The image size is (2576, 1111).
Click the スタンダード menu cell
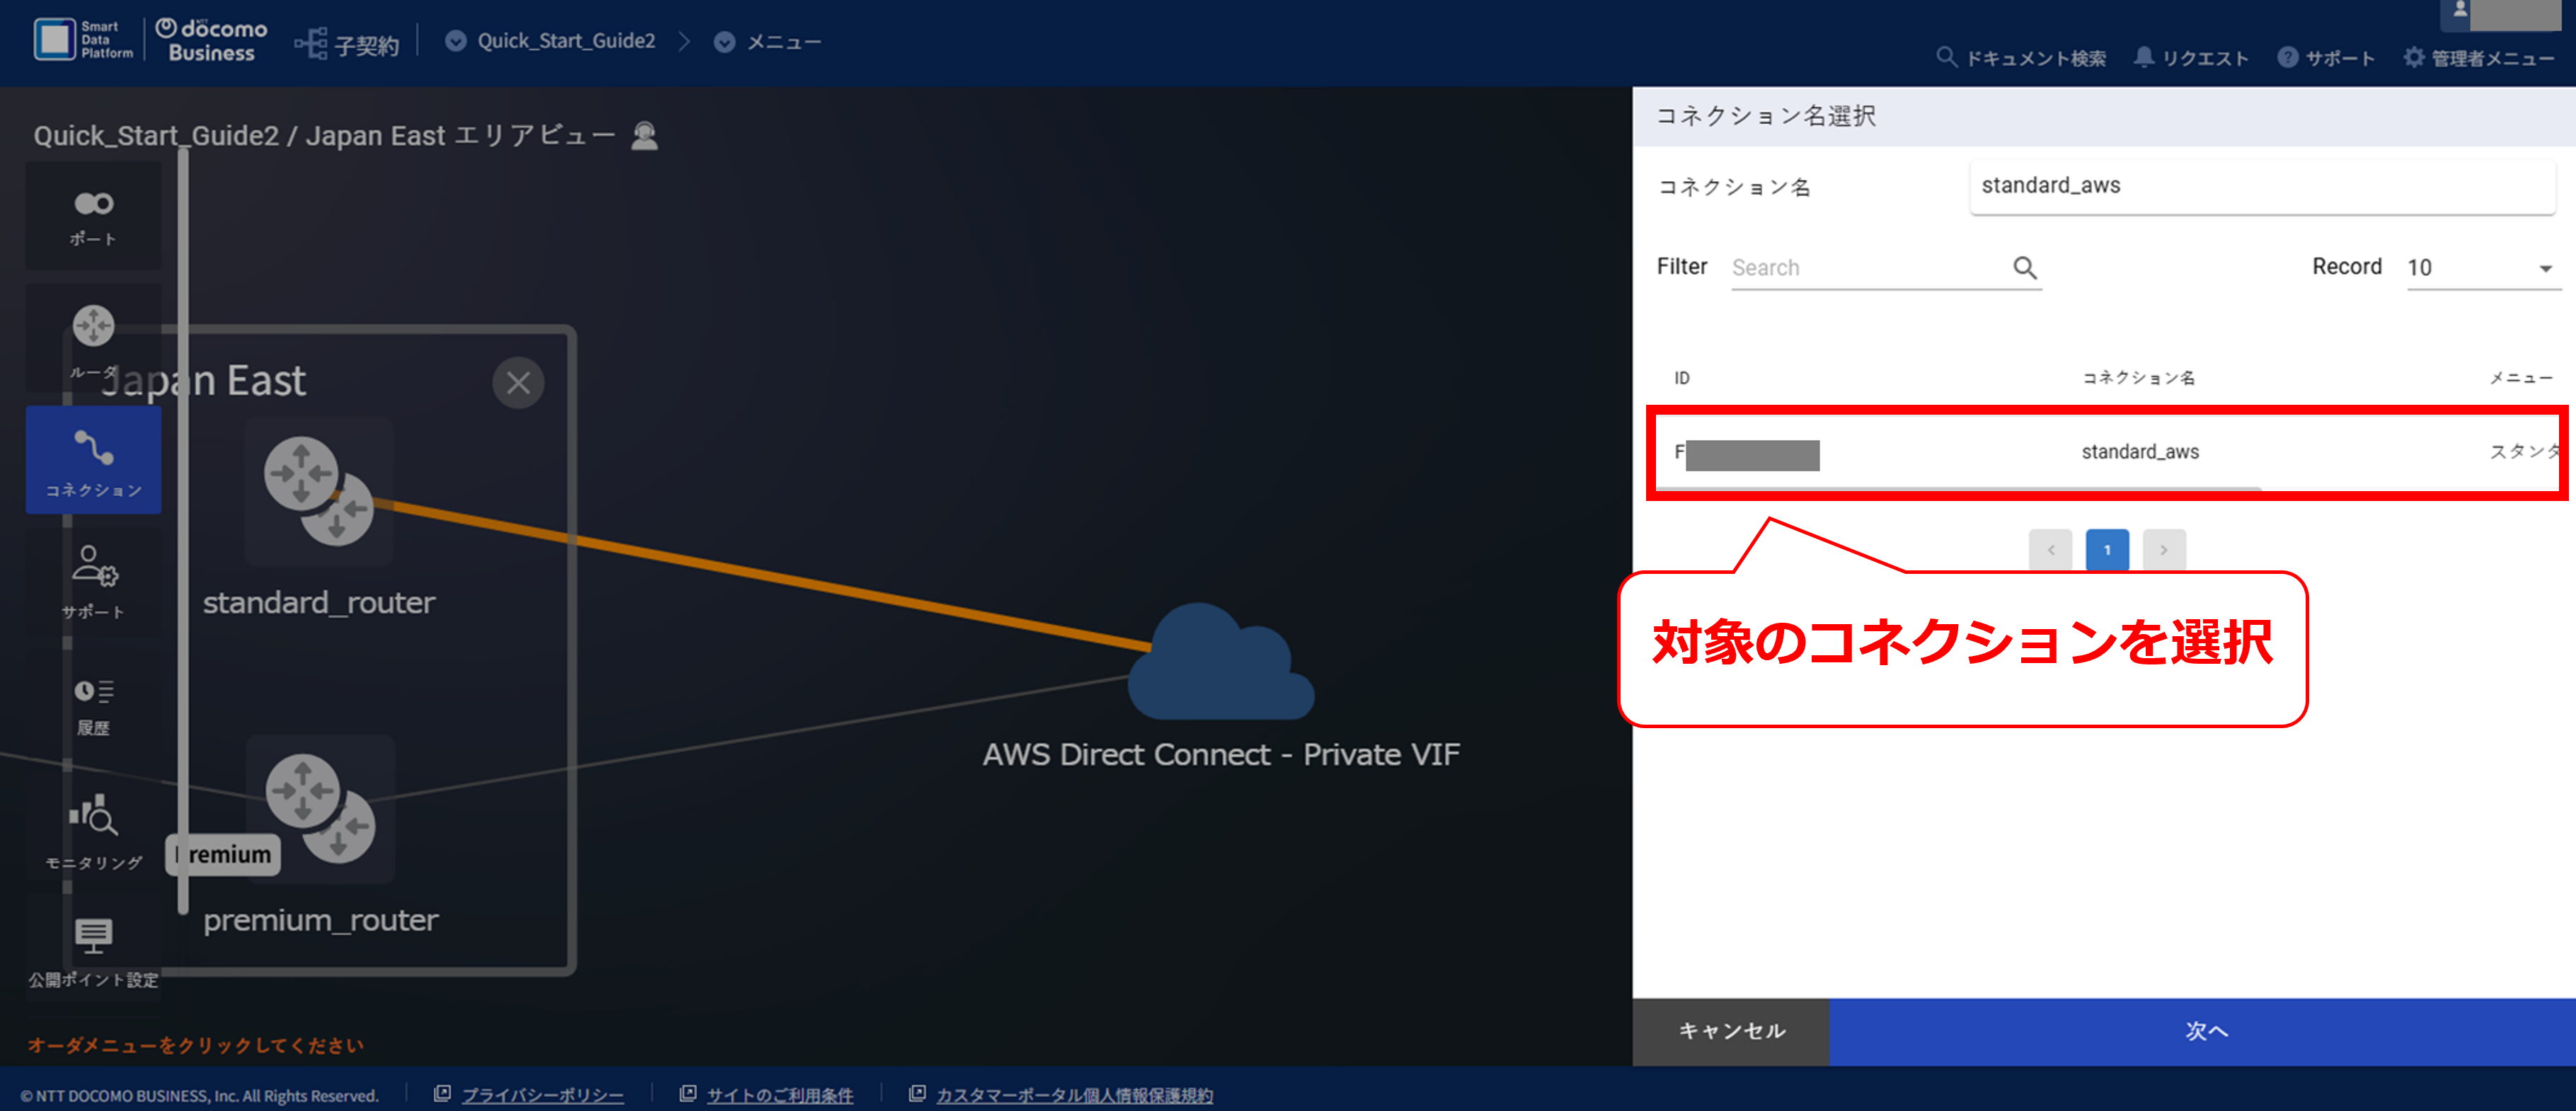2524,451
